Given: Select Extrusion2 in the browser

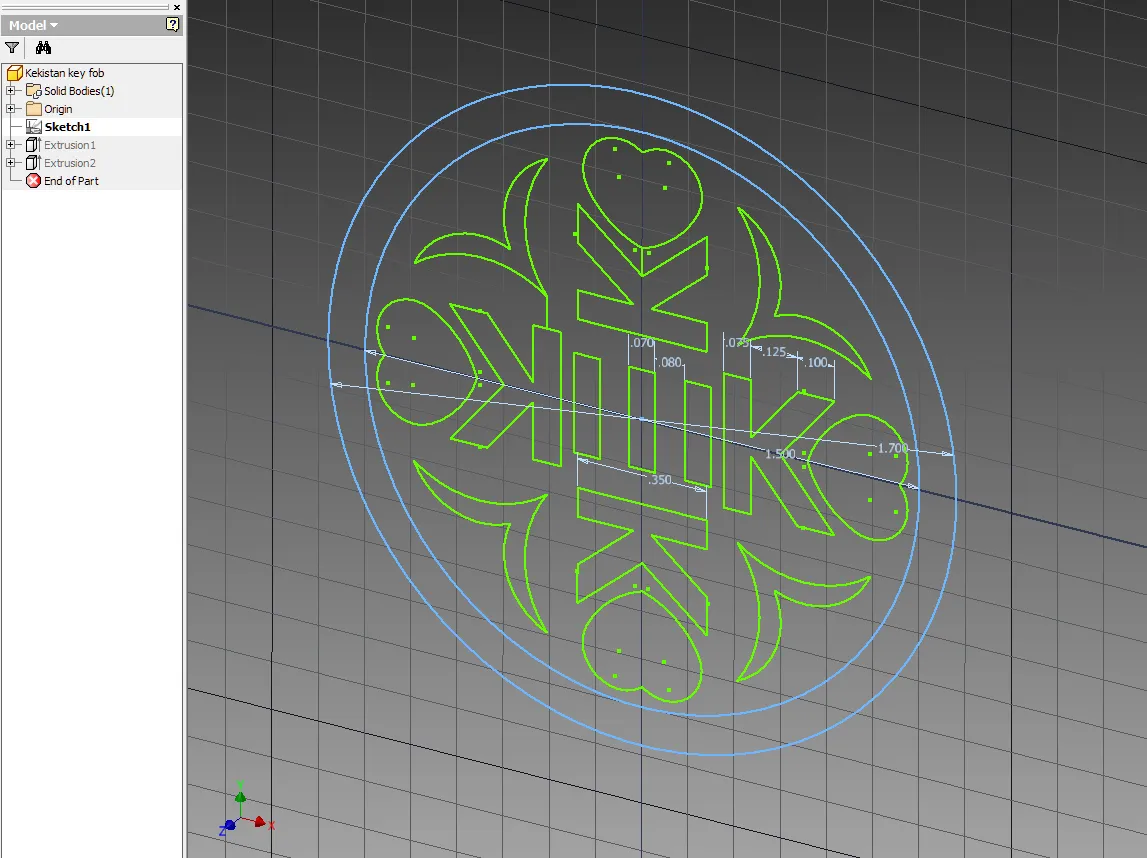Looking at the screenshot, I should tap(69, 163).
